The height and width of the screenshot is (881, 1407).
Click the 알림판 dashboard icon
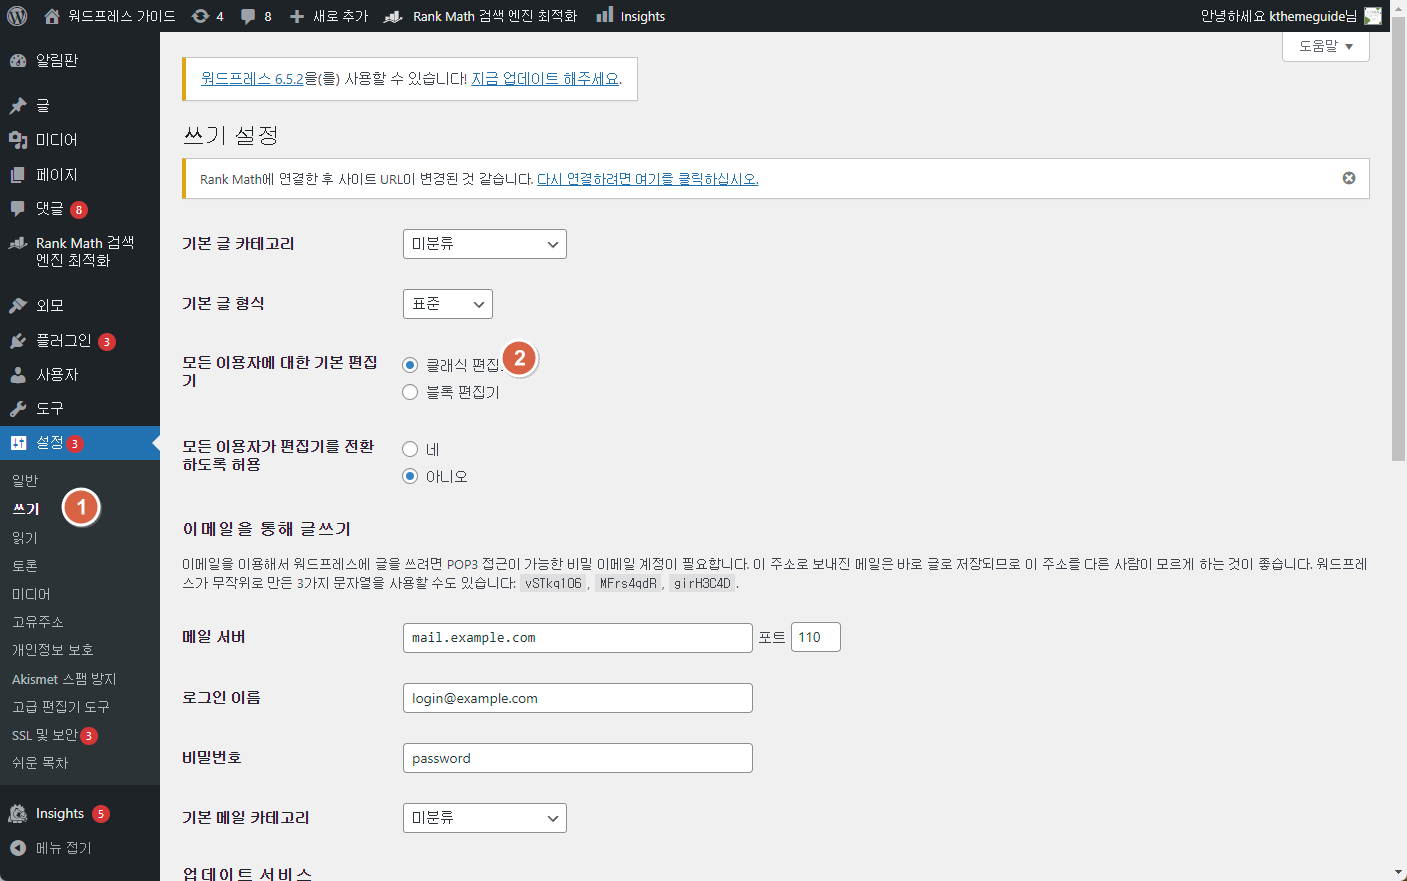pos(18,60)
